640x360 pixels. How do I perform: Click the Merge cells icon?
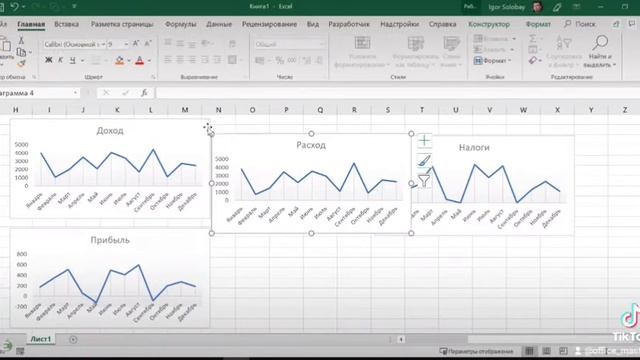pos(232,60)
